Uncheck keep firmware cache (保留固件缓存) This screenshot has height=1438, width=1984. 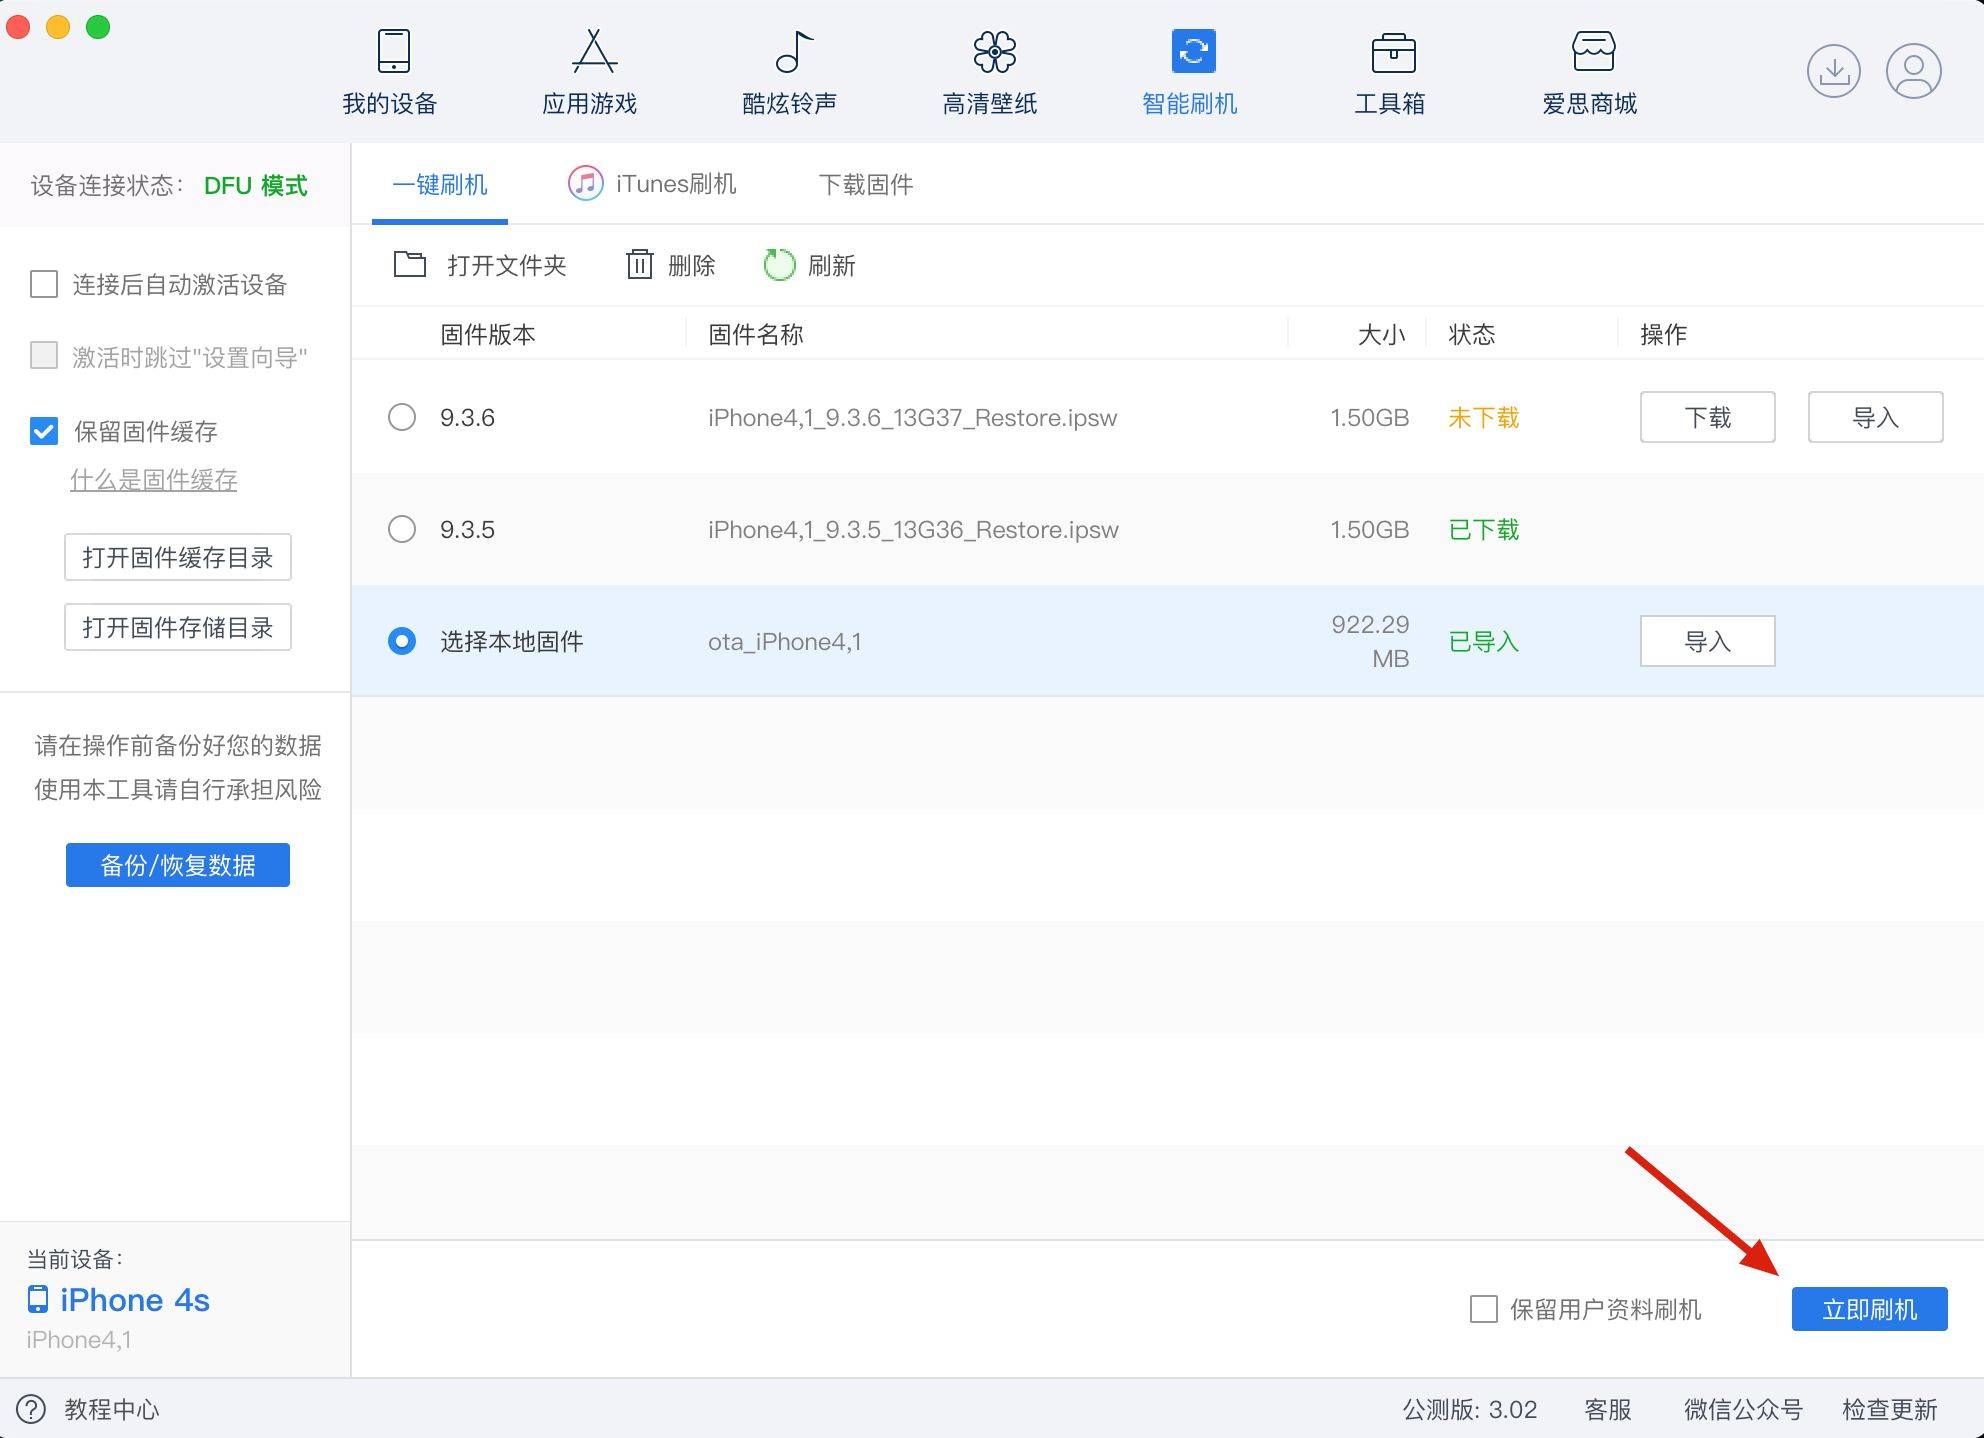pos(44,431)
